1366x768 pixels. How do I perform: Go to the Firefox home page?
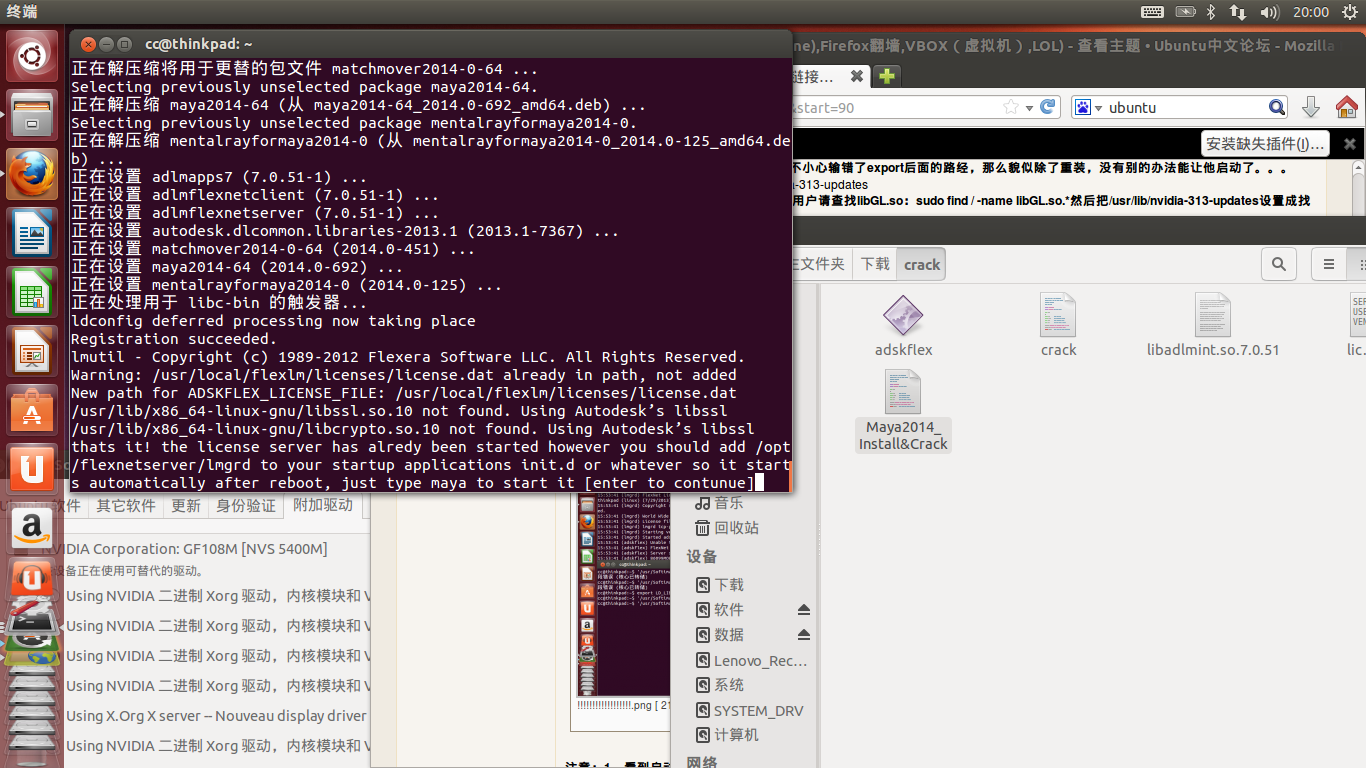click(x=1346, y=107)
